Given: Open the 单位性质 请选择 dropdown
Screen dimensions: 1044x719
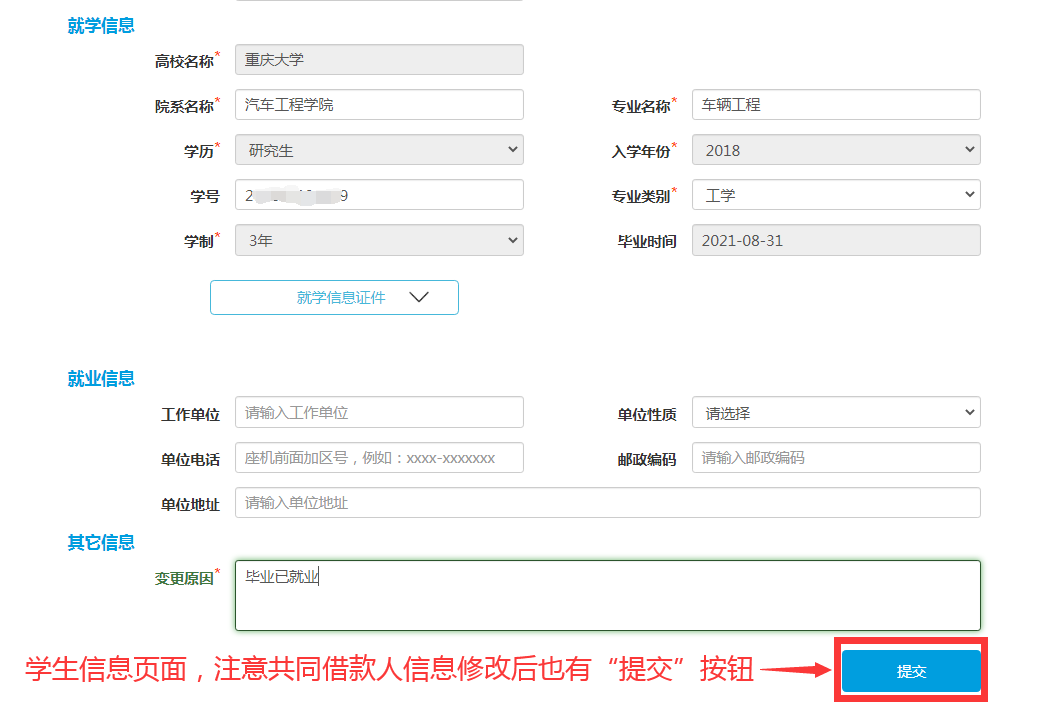Looking at the screenshot, I should coord(836,412).
